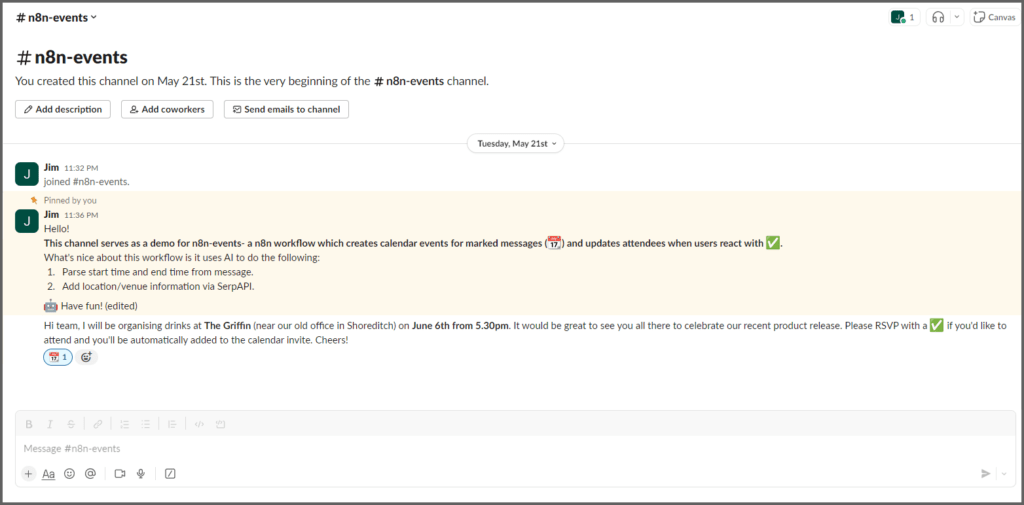View channel members count in header
The width and height of the screenshot is (1024, 505).
click(903, 17)
